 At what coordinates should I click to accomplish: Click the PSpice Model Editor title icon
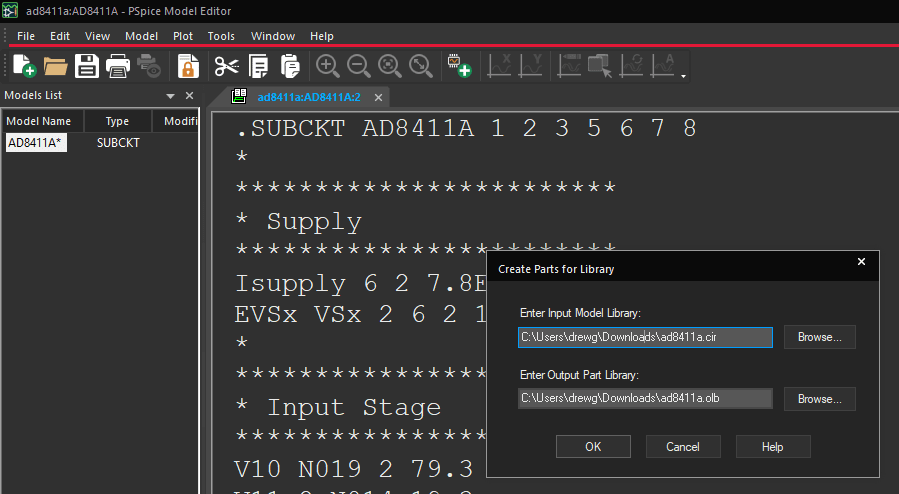(x=10, y=10)
